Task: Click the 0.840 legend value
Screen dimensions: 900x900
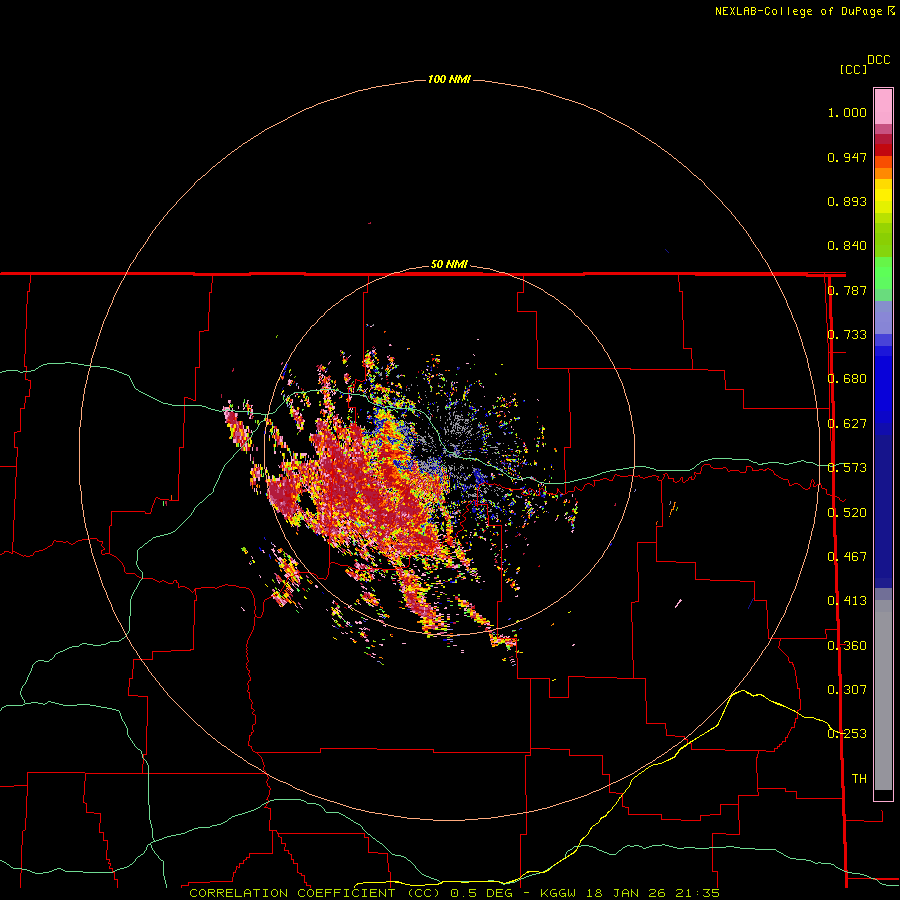Action: 847,246
